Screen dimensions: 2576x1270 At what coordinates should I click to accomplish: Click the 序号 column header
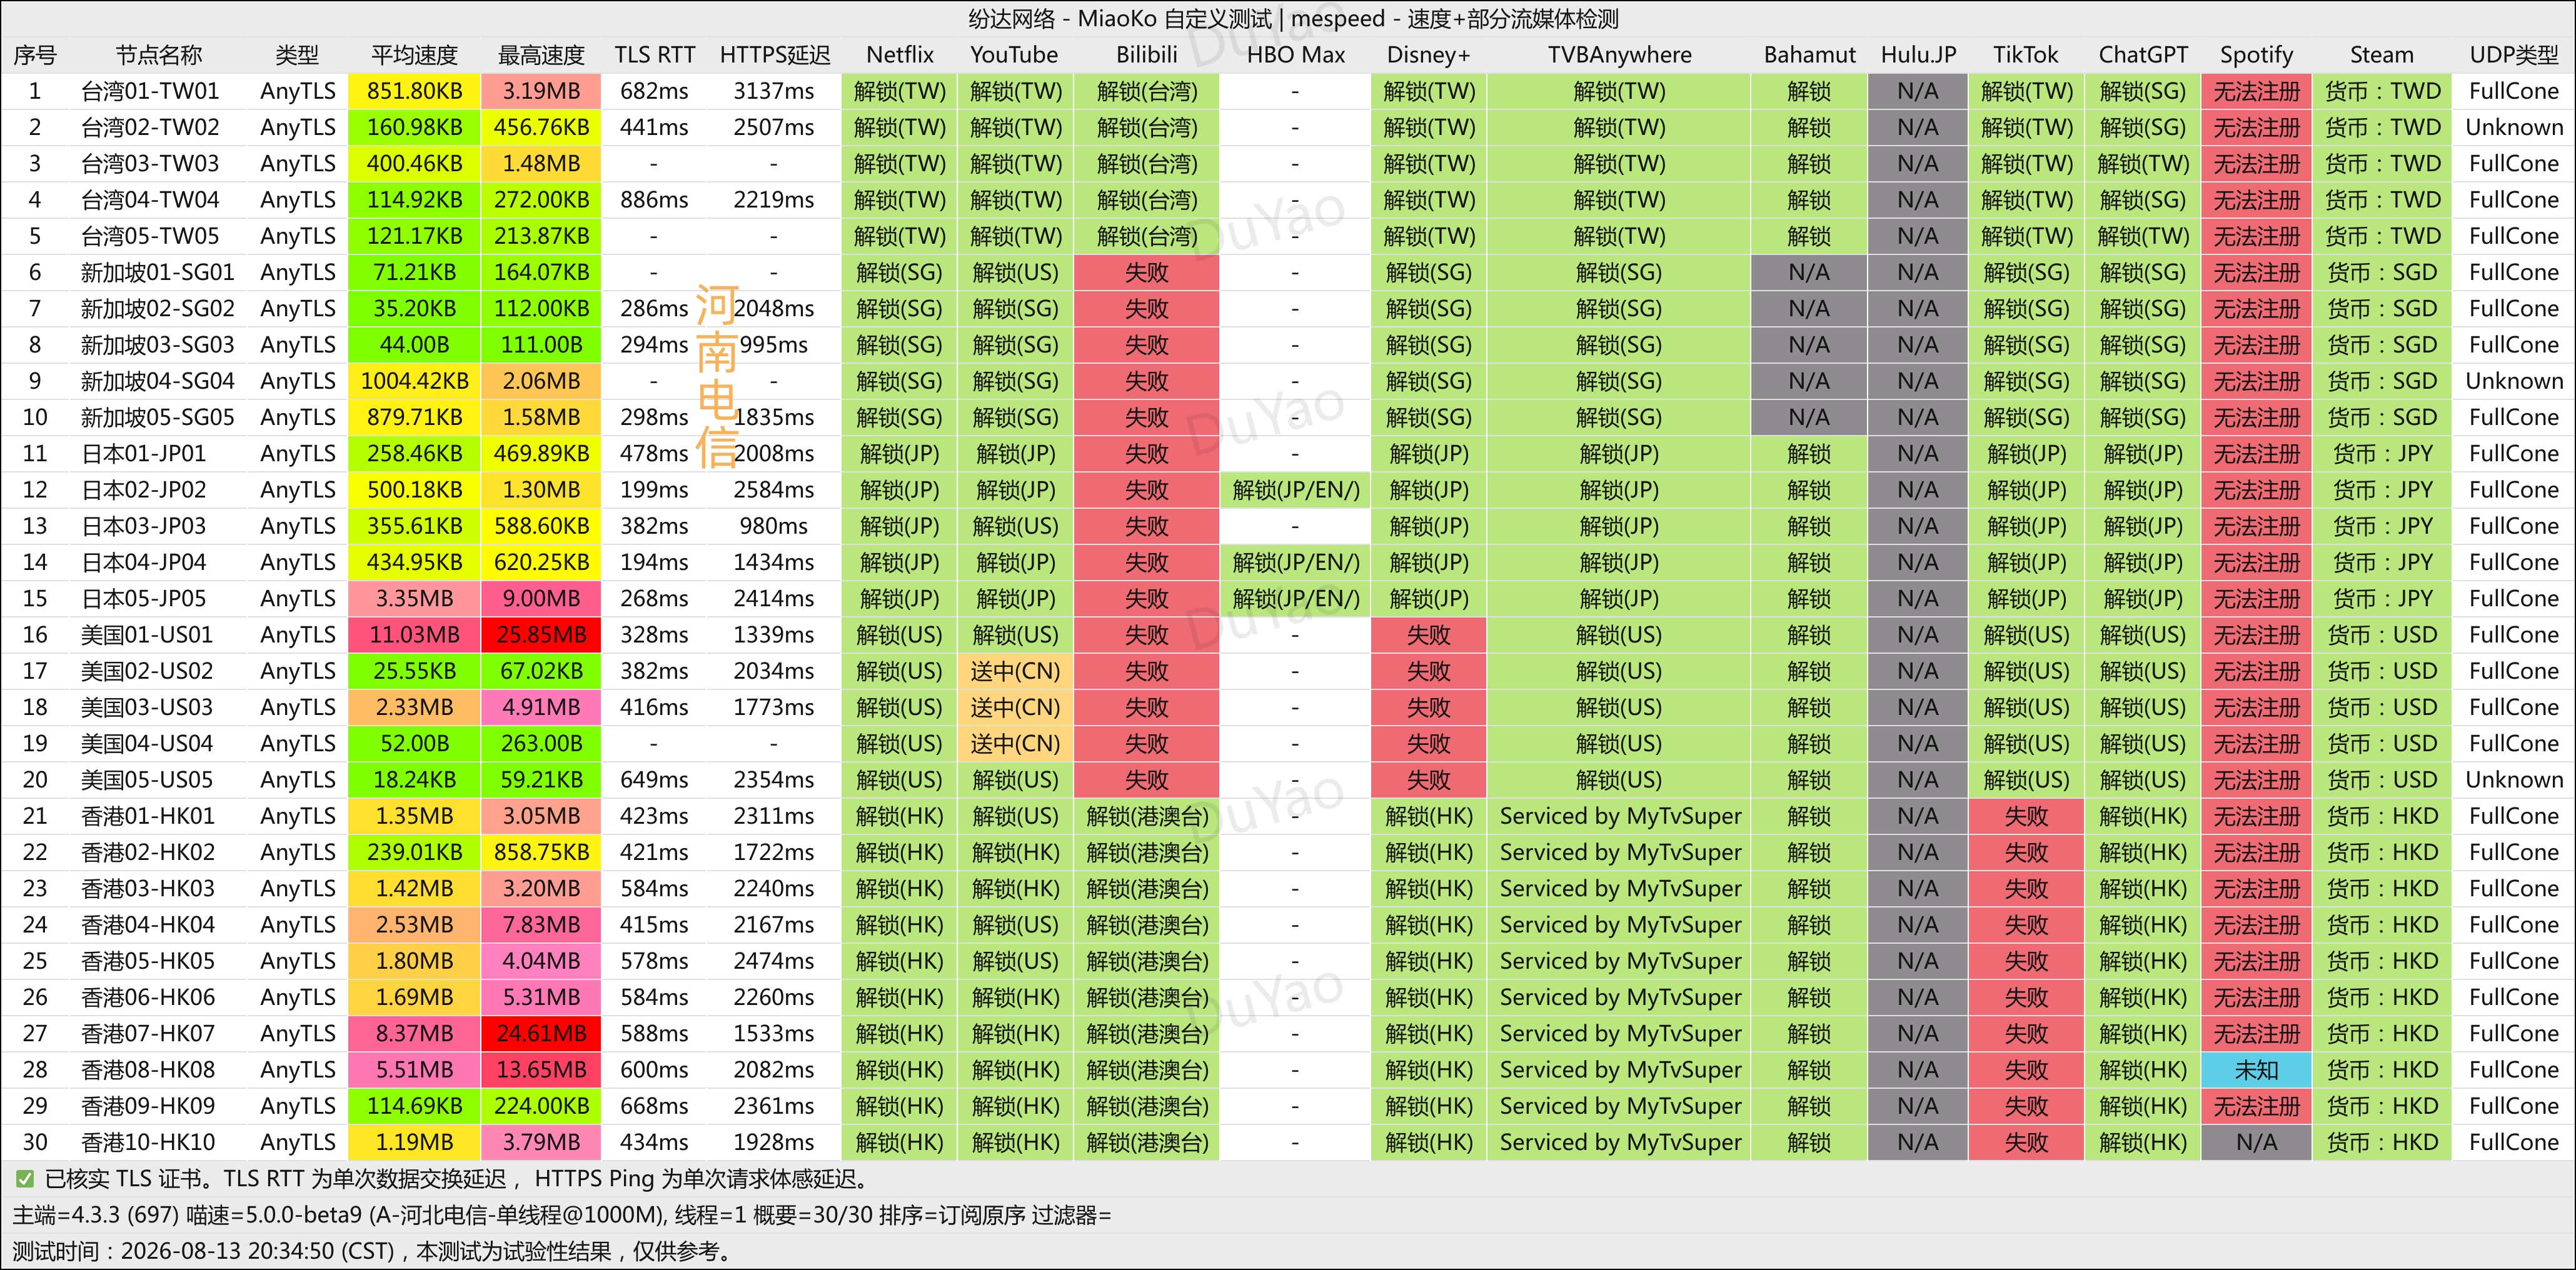(x=35, y=55)
